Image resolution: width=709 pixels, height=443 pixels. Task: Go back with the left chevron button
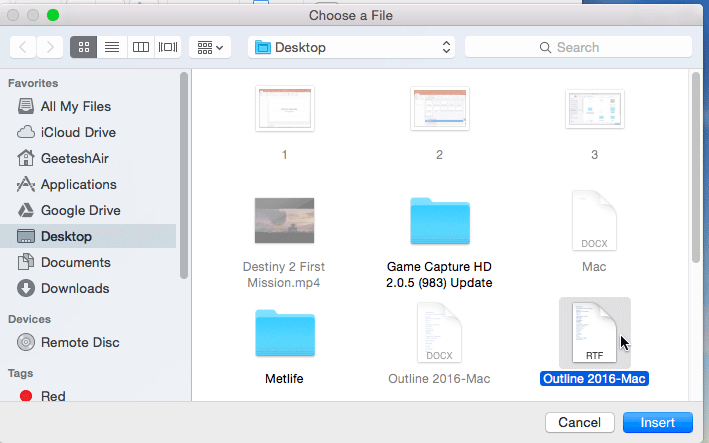coord(23,47)
